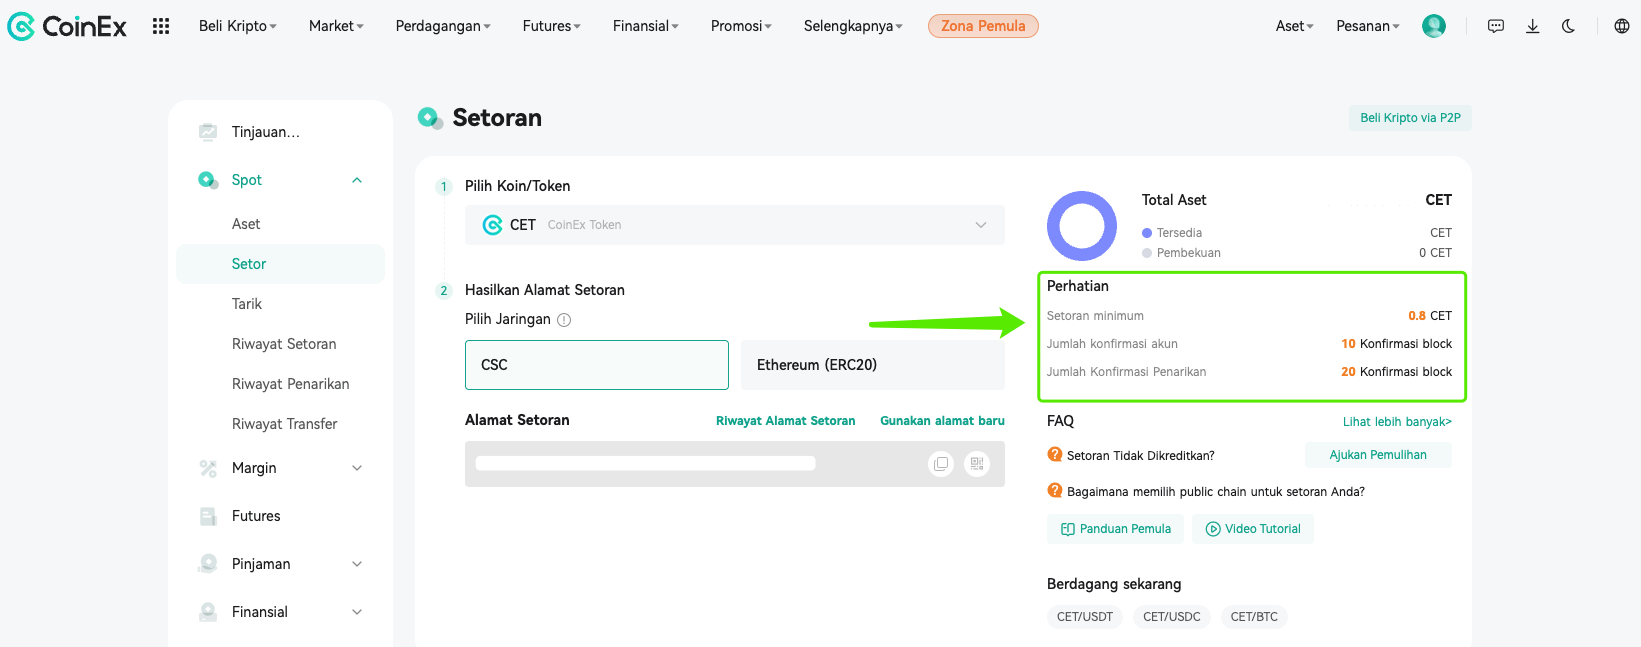
Task: Click the Setoran heading icon
Action: point(430,118)
